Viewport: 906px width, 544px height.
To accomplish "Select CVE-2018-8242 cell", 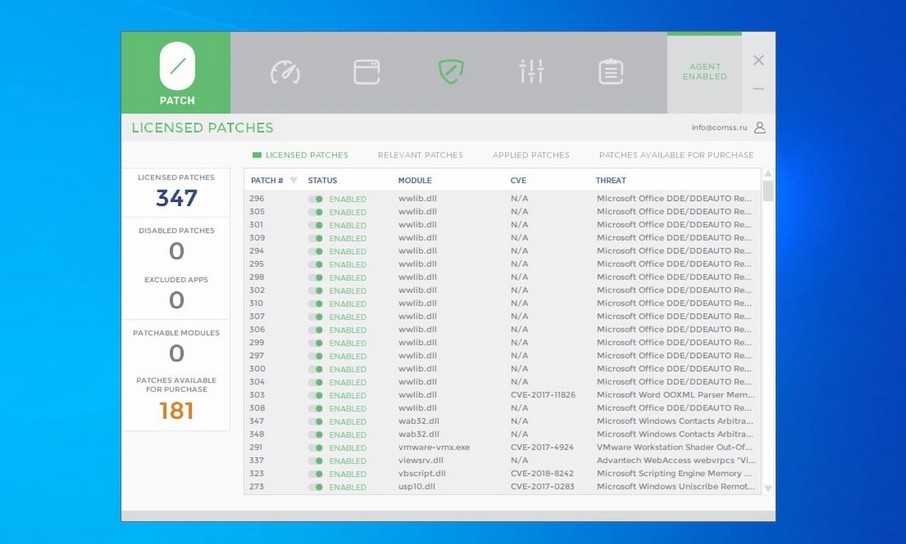I will 542,473.
